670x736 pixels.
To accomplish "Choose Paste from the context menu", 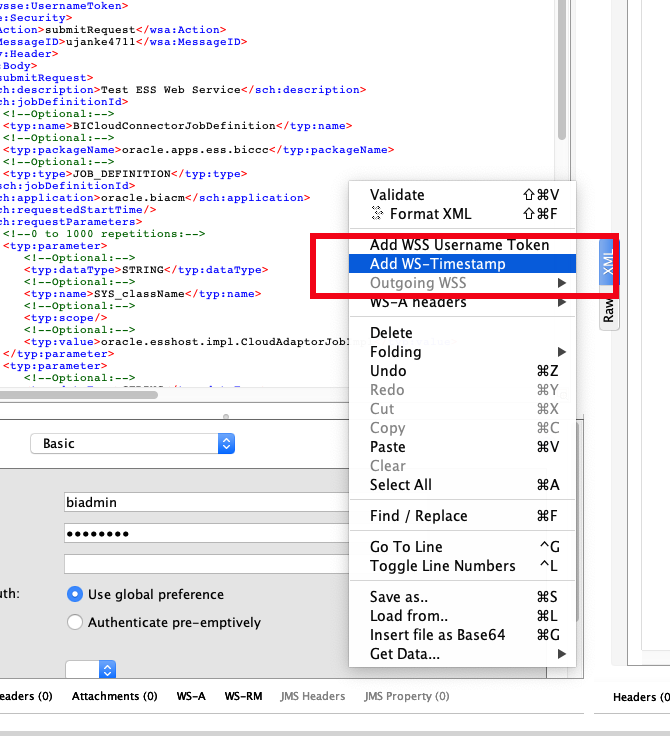I will [462, 447].
